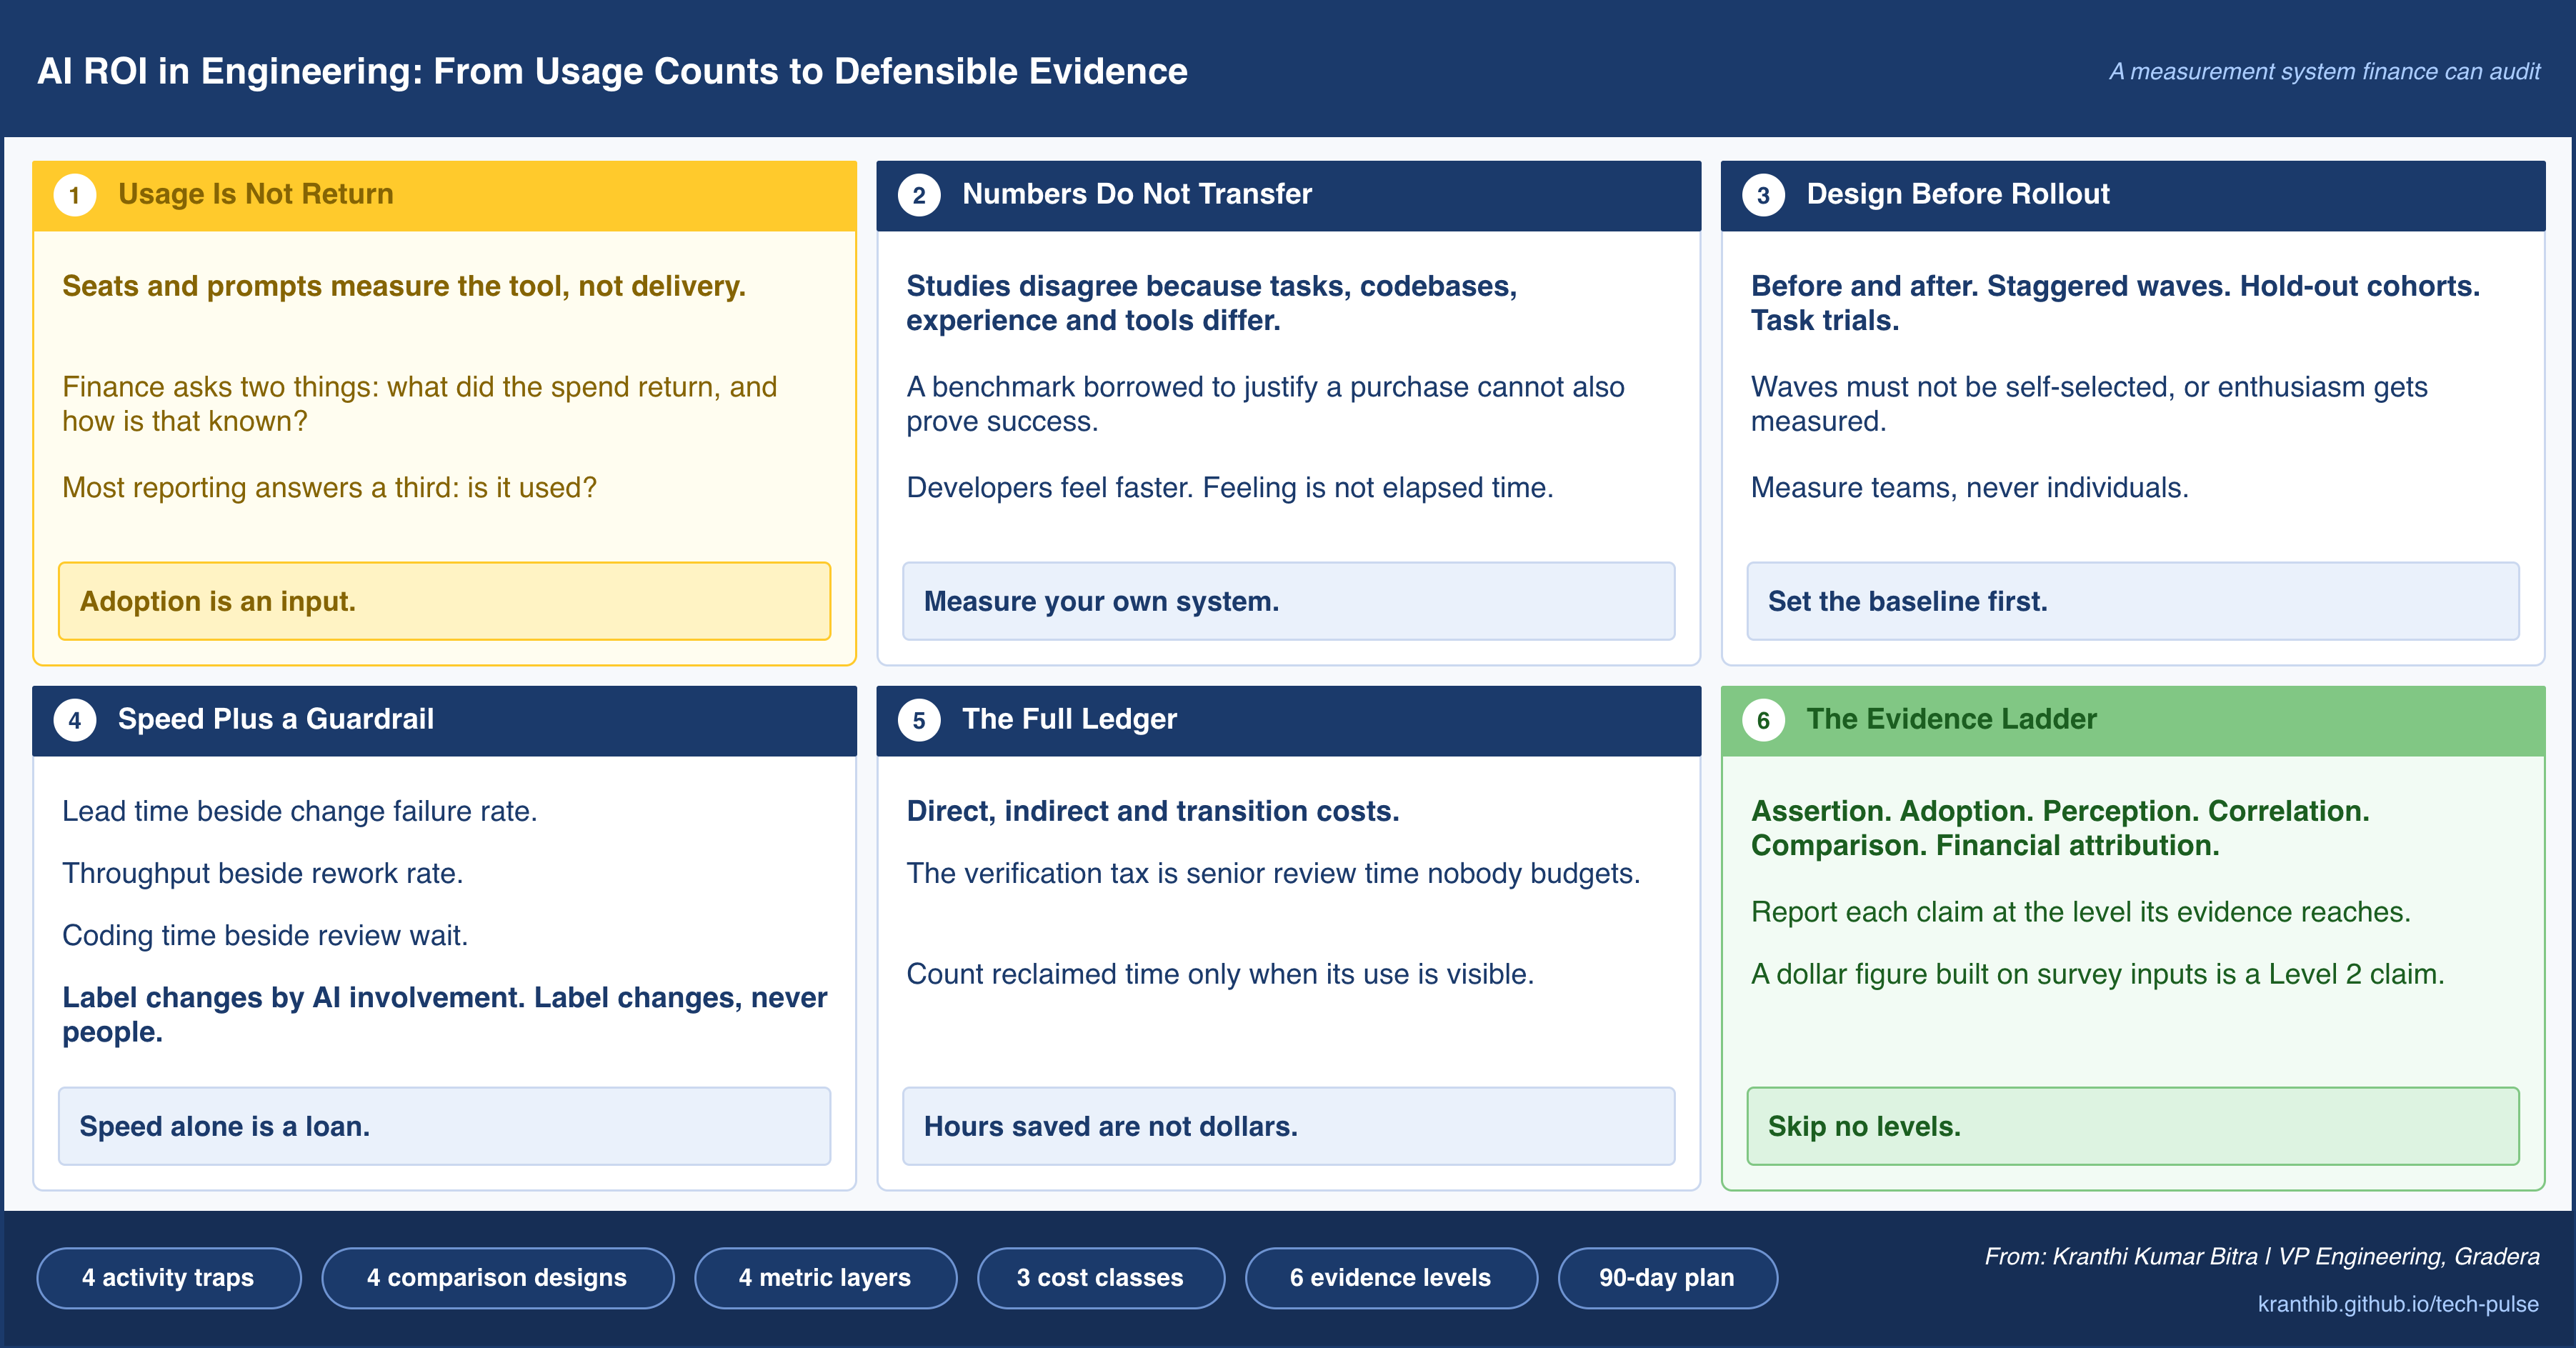Click the number 6 circle badge
This screenshot has width=2576, height=1348.
tap(1763, 720)
